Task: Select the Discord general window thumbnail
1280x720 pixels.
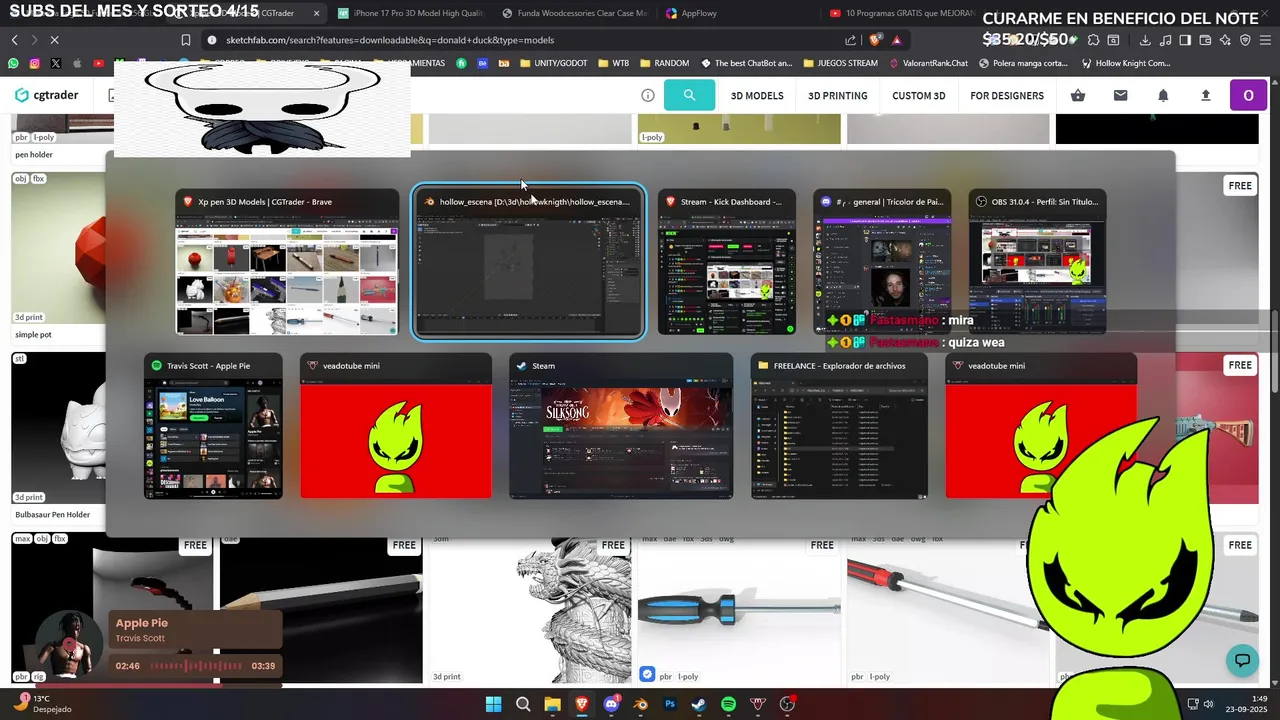Action: tap(882, 262)
